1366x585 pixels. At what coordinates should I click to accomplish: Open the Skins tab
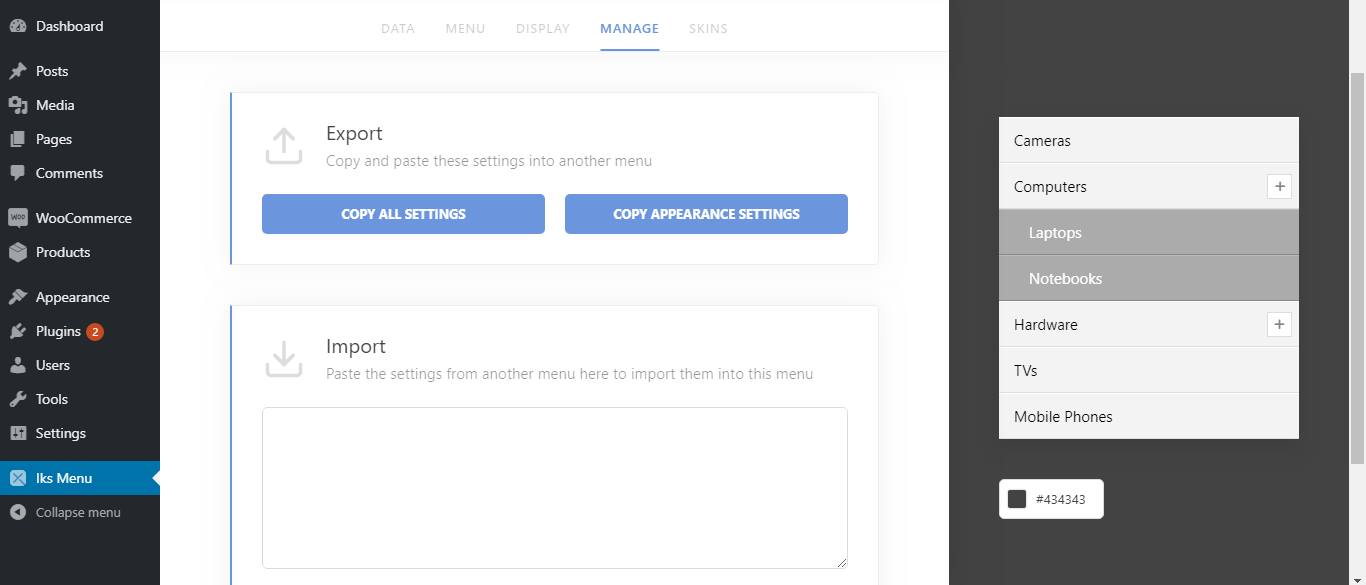708,28
